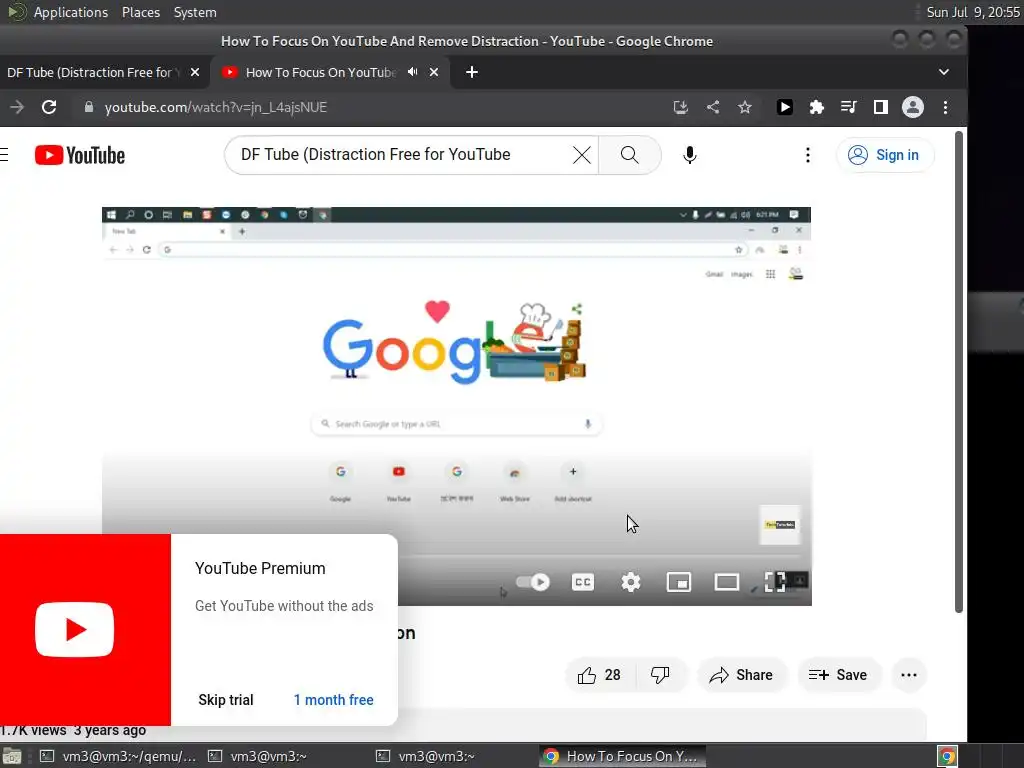Save video to playlist
This screenshot has height=768, width=1024.
pyautogui.click(x=839, y=675)
